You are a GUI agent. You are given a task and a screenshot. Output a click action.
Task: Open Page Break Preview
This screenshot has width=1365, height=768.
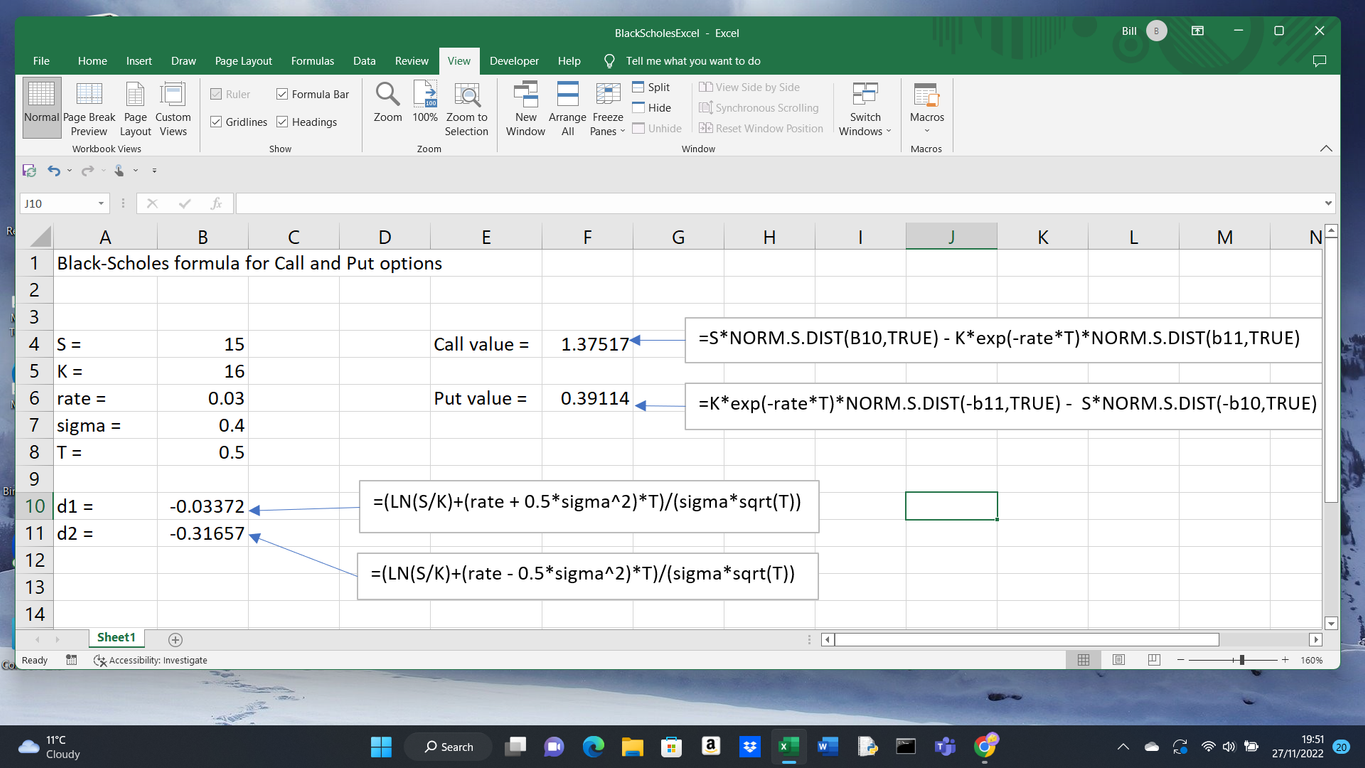(89, 108)
